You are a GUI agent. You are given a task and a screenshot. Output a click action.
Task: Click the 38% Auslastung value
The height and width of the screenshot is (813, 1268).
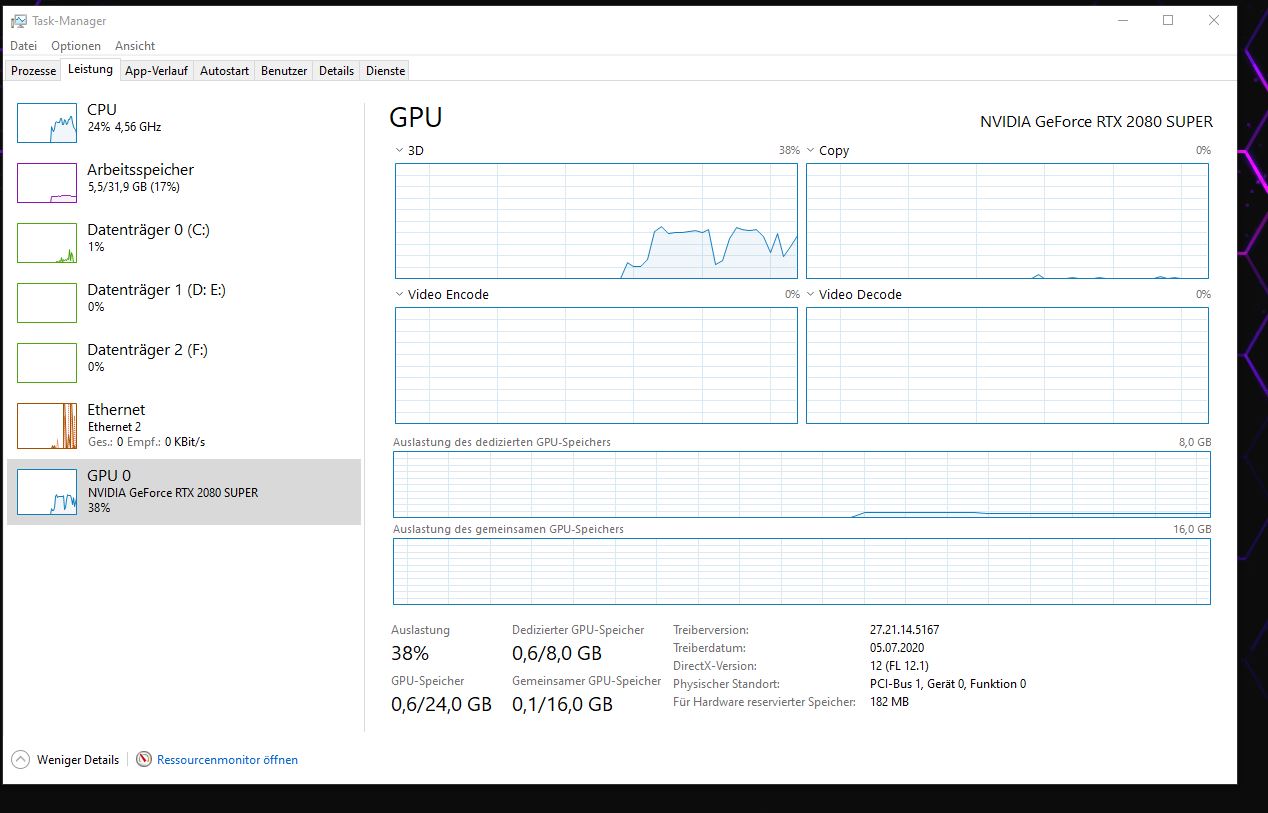click(x=410, y=654)
